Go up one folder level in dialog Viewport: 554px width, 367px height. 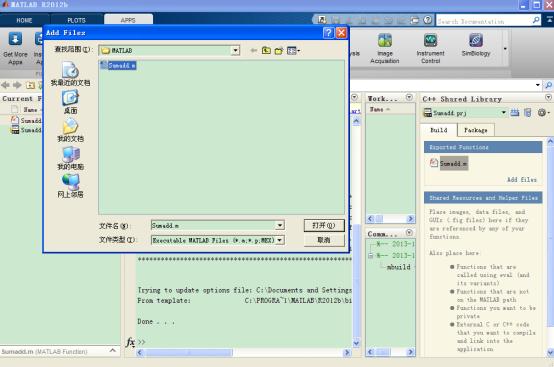(266, 51)
